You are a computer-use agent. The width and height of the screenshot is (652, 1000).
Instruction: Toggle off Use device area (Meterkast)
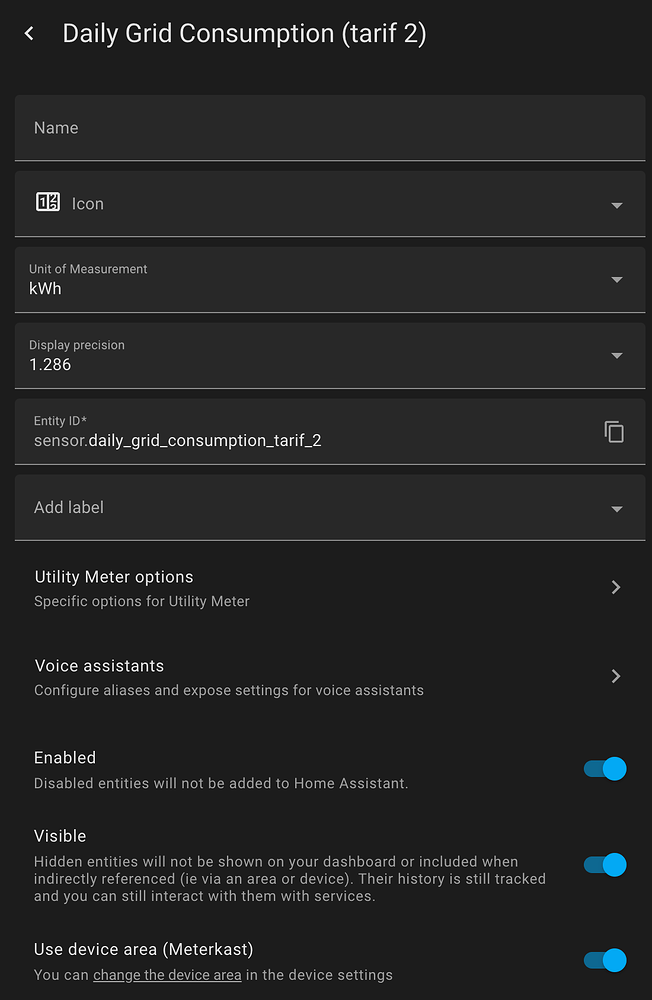coord(605,960)
